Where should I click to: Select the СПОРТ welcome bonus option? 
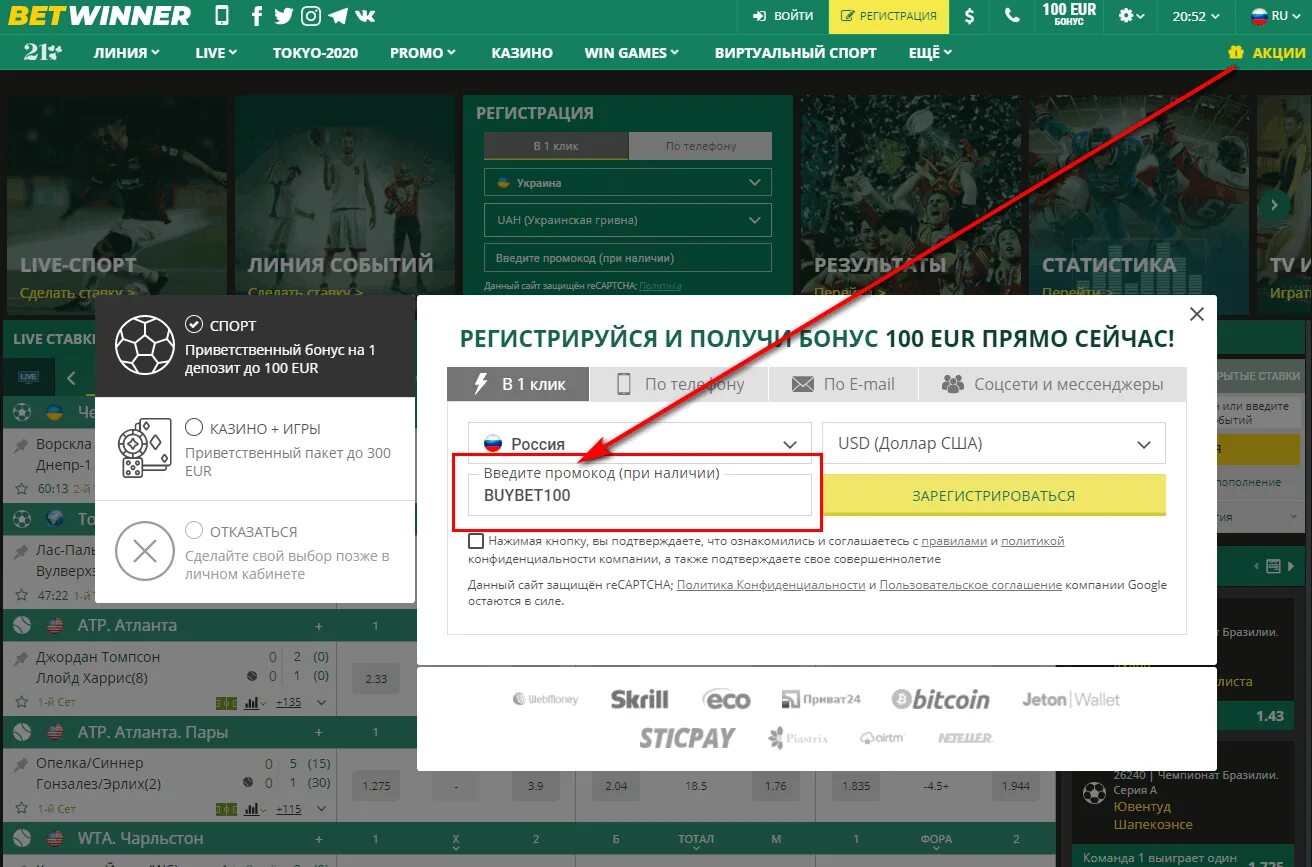[x=254, y=346]
